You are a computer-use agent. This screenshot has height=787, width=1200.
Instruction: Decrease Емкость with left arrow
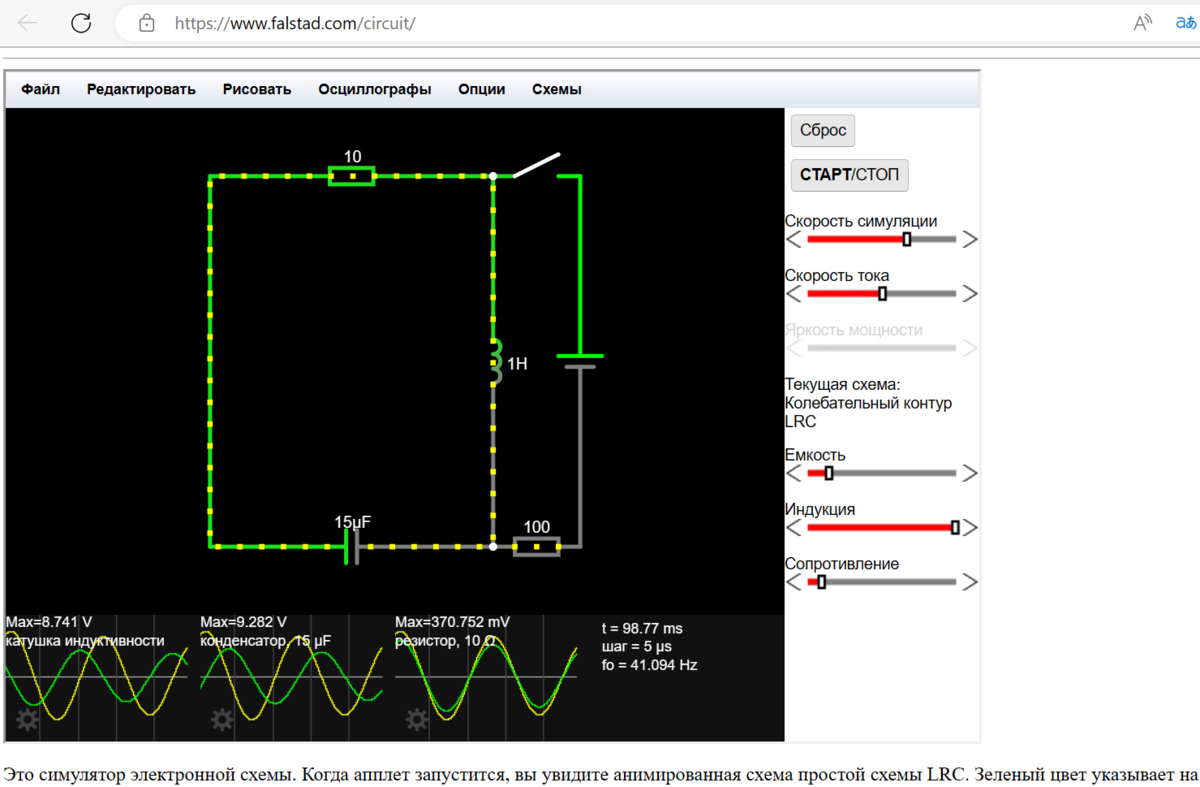(x=794, y=473)
